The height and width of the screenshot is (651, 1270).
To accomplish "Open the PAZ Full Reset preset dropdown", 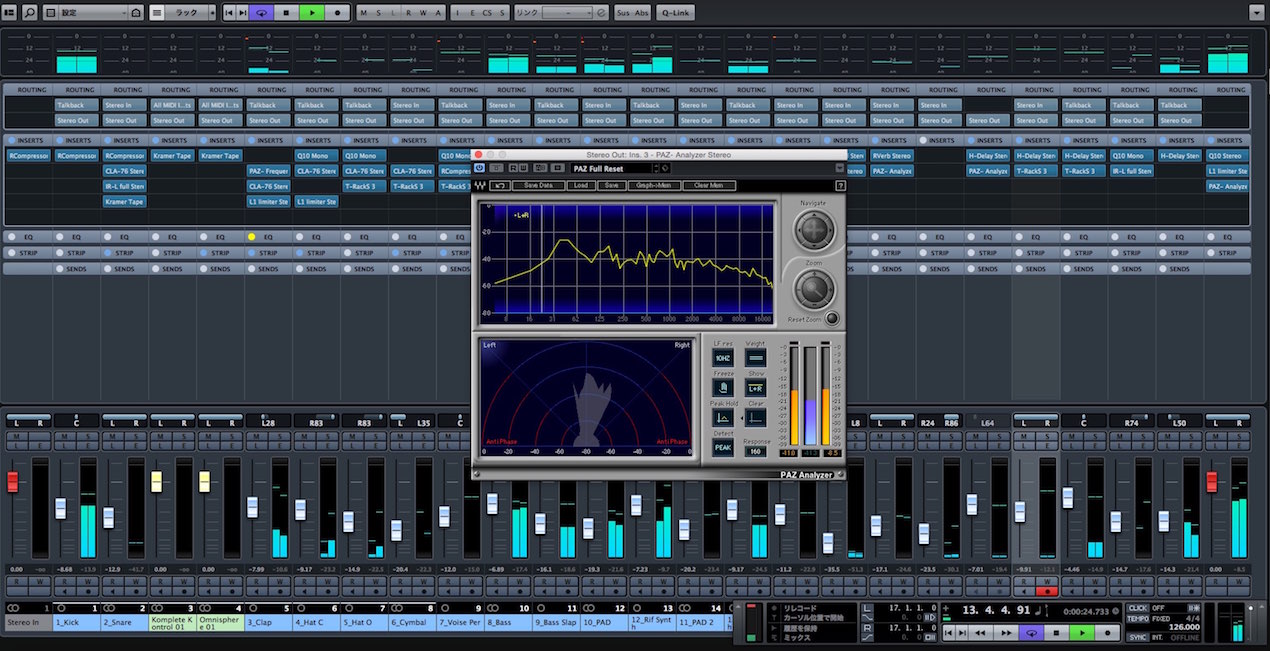I will tap(614, 168).
